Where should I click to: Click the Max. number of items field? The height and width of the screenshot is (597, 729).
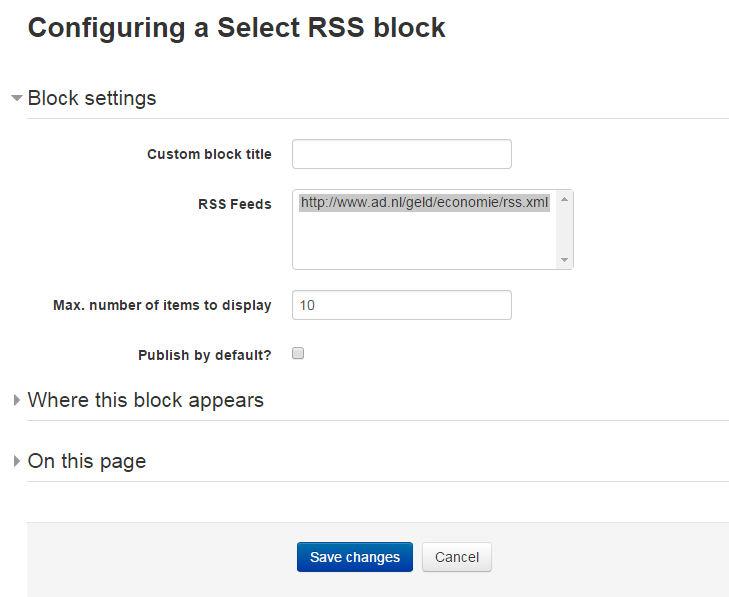(402, 305)
